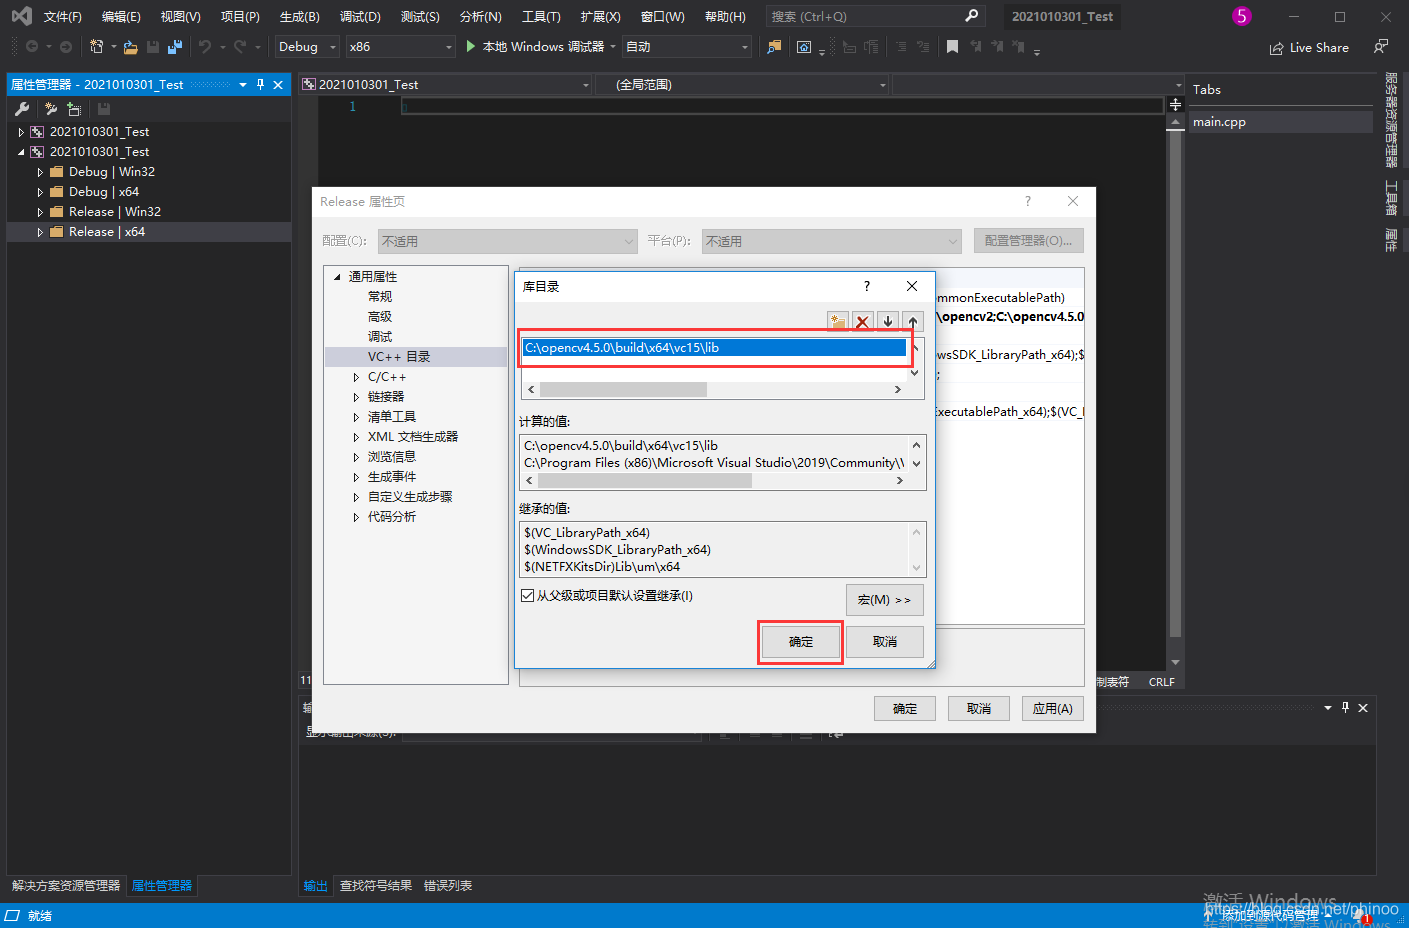Click the save all icon in main toolbar

pyautogui.click(x=175, y=47)
